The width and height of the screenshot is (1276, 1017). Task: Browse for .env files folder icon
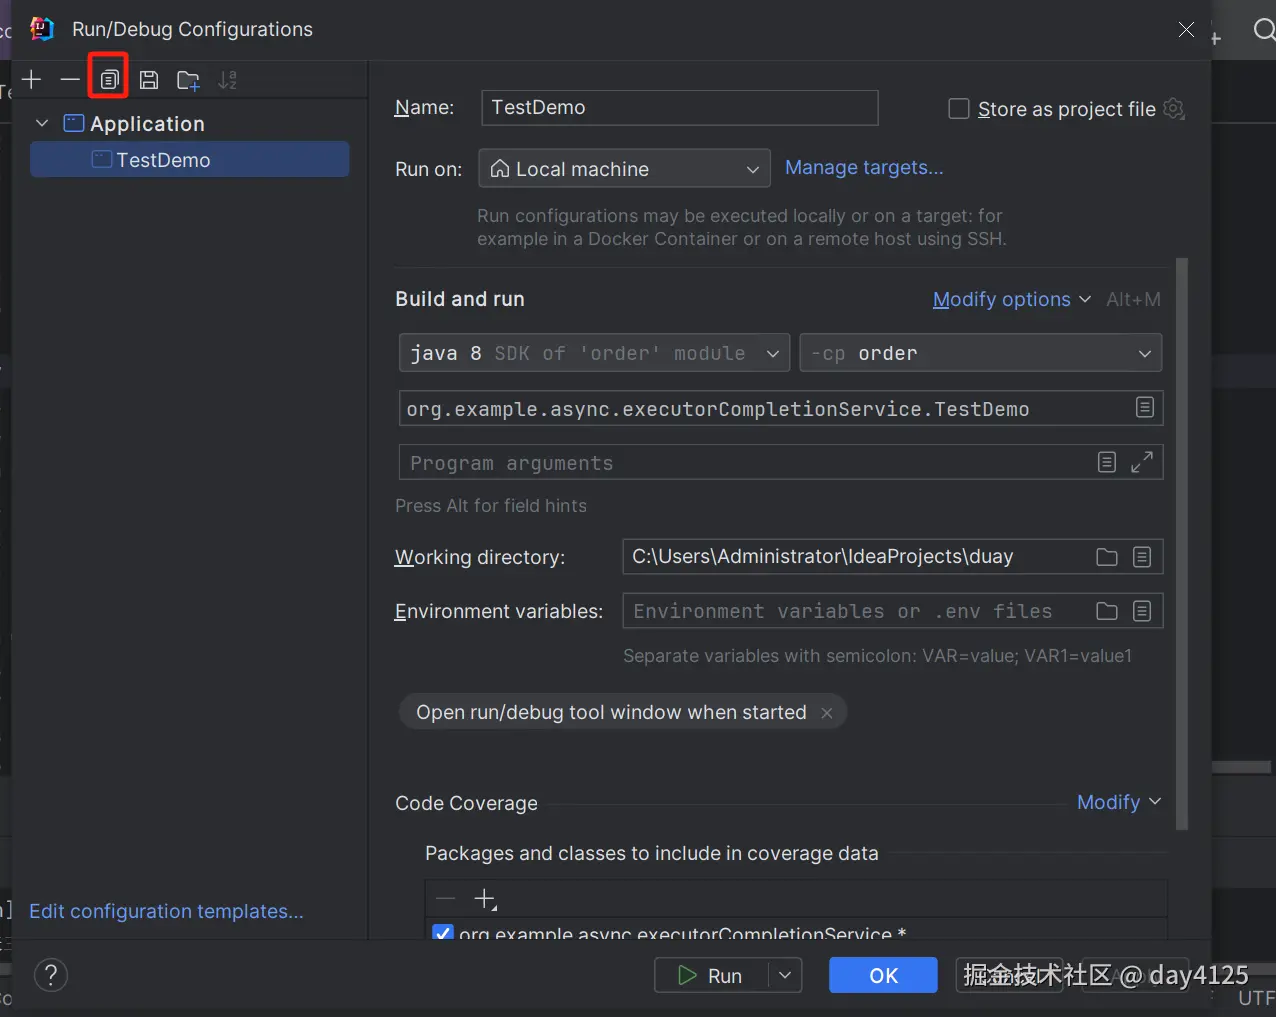pos(1107,611)
